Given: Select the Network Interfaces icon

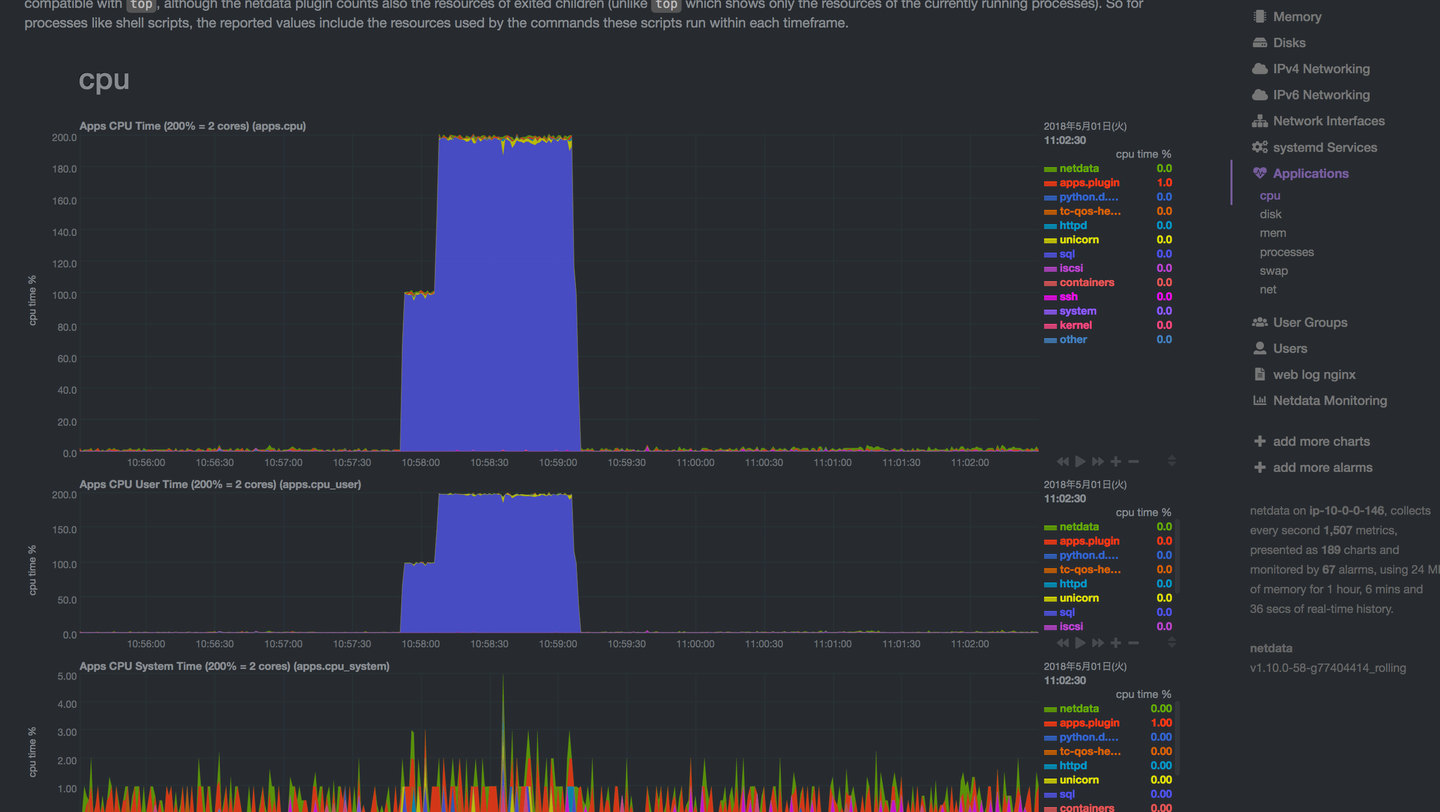Looking at the screenshot, I should [x=1259, y=121].
